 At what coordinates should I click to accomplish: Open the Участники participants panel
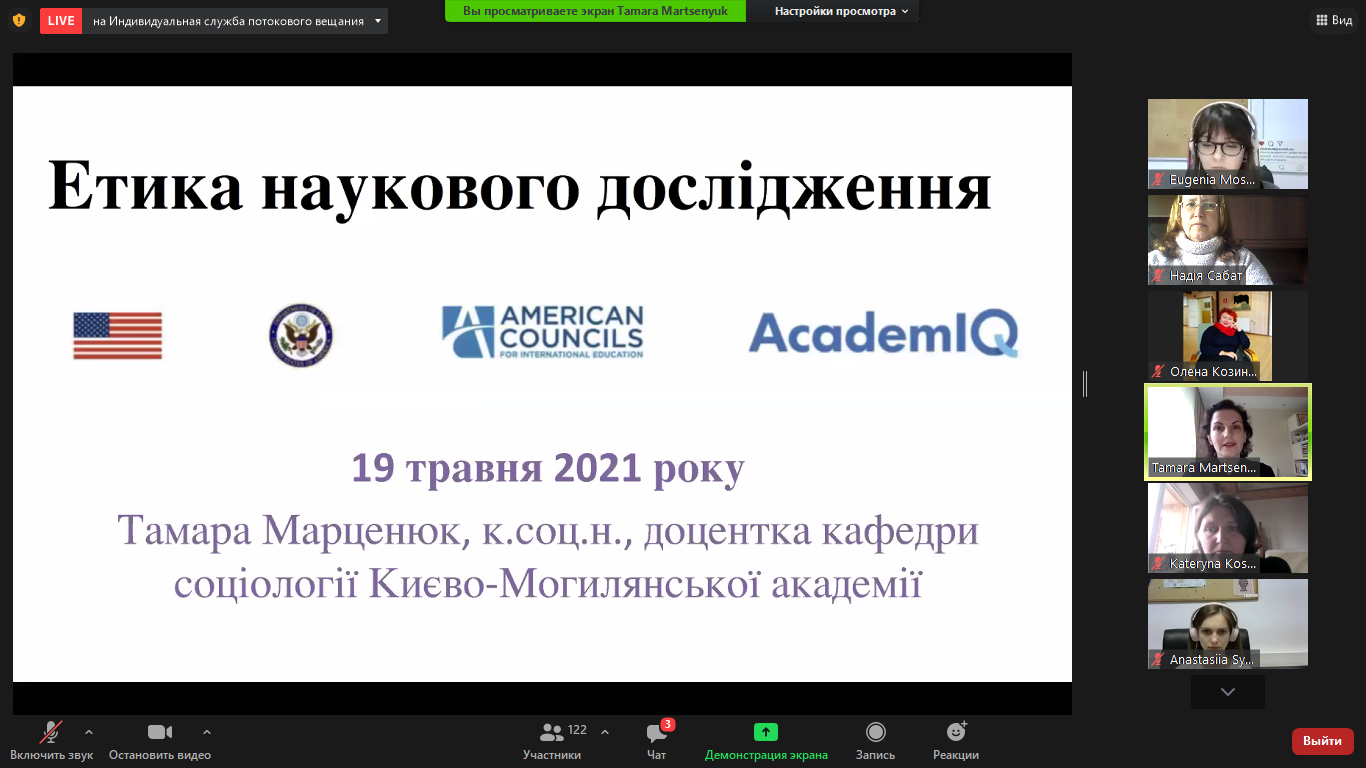tap(552, 740)
